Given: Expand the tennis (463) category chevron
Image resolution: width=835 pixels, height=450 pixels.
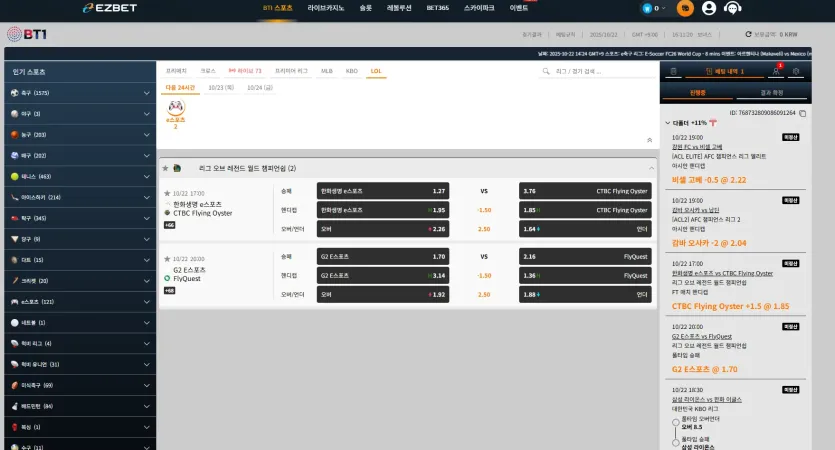Looking at the screenshot, I should (x=146, y=176).
